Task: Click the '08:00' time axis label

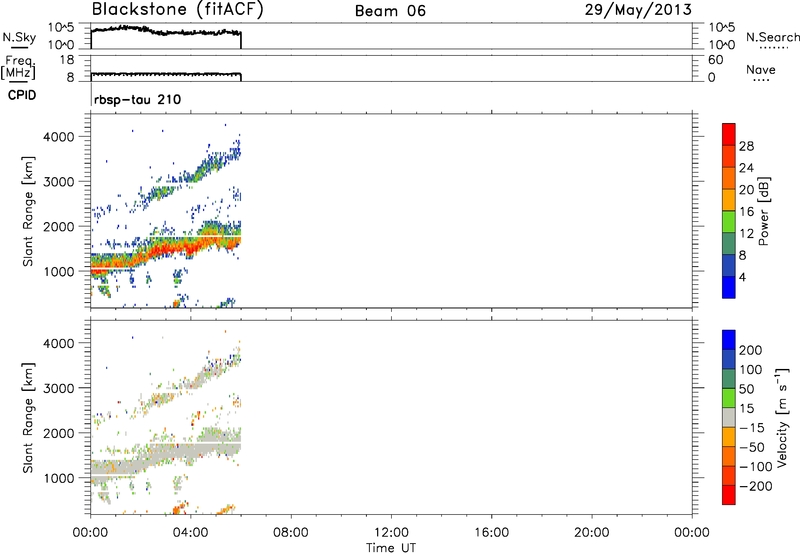Action: point(291,533)
